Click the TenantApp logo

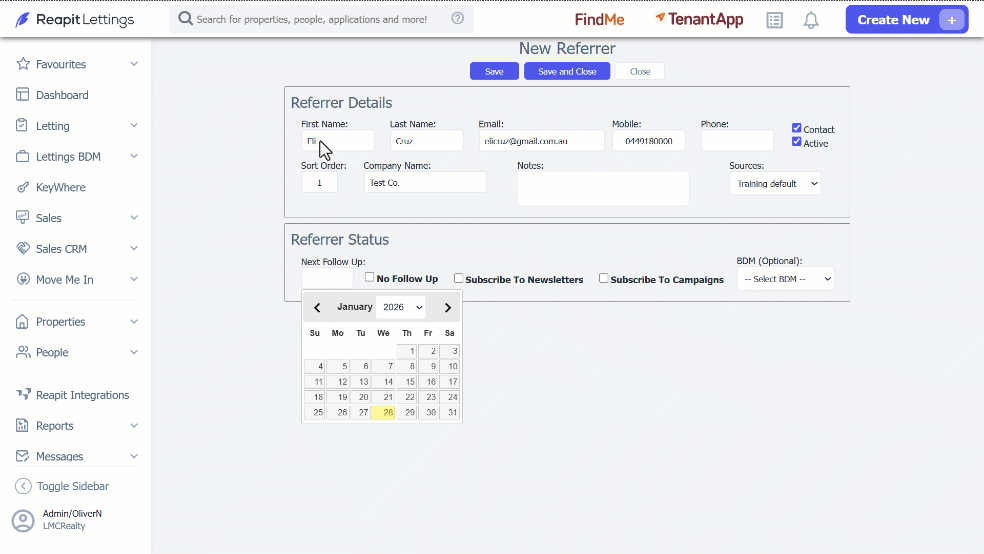(x=699, y=19)
